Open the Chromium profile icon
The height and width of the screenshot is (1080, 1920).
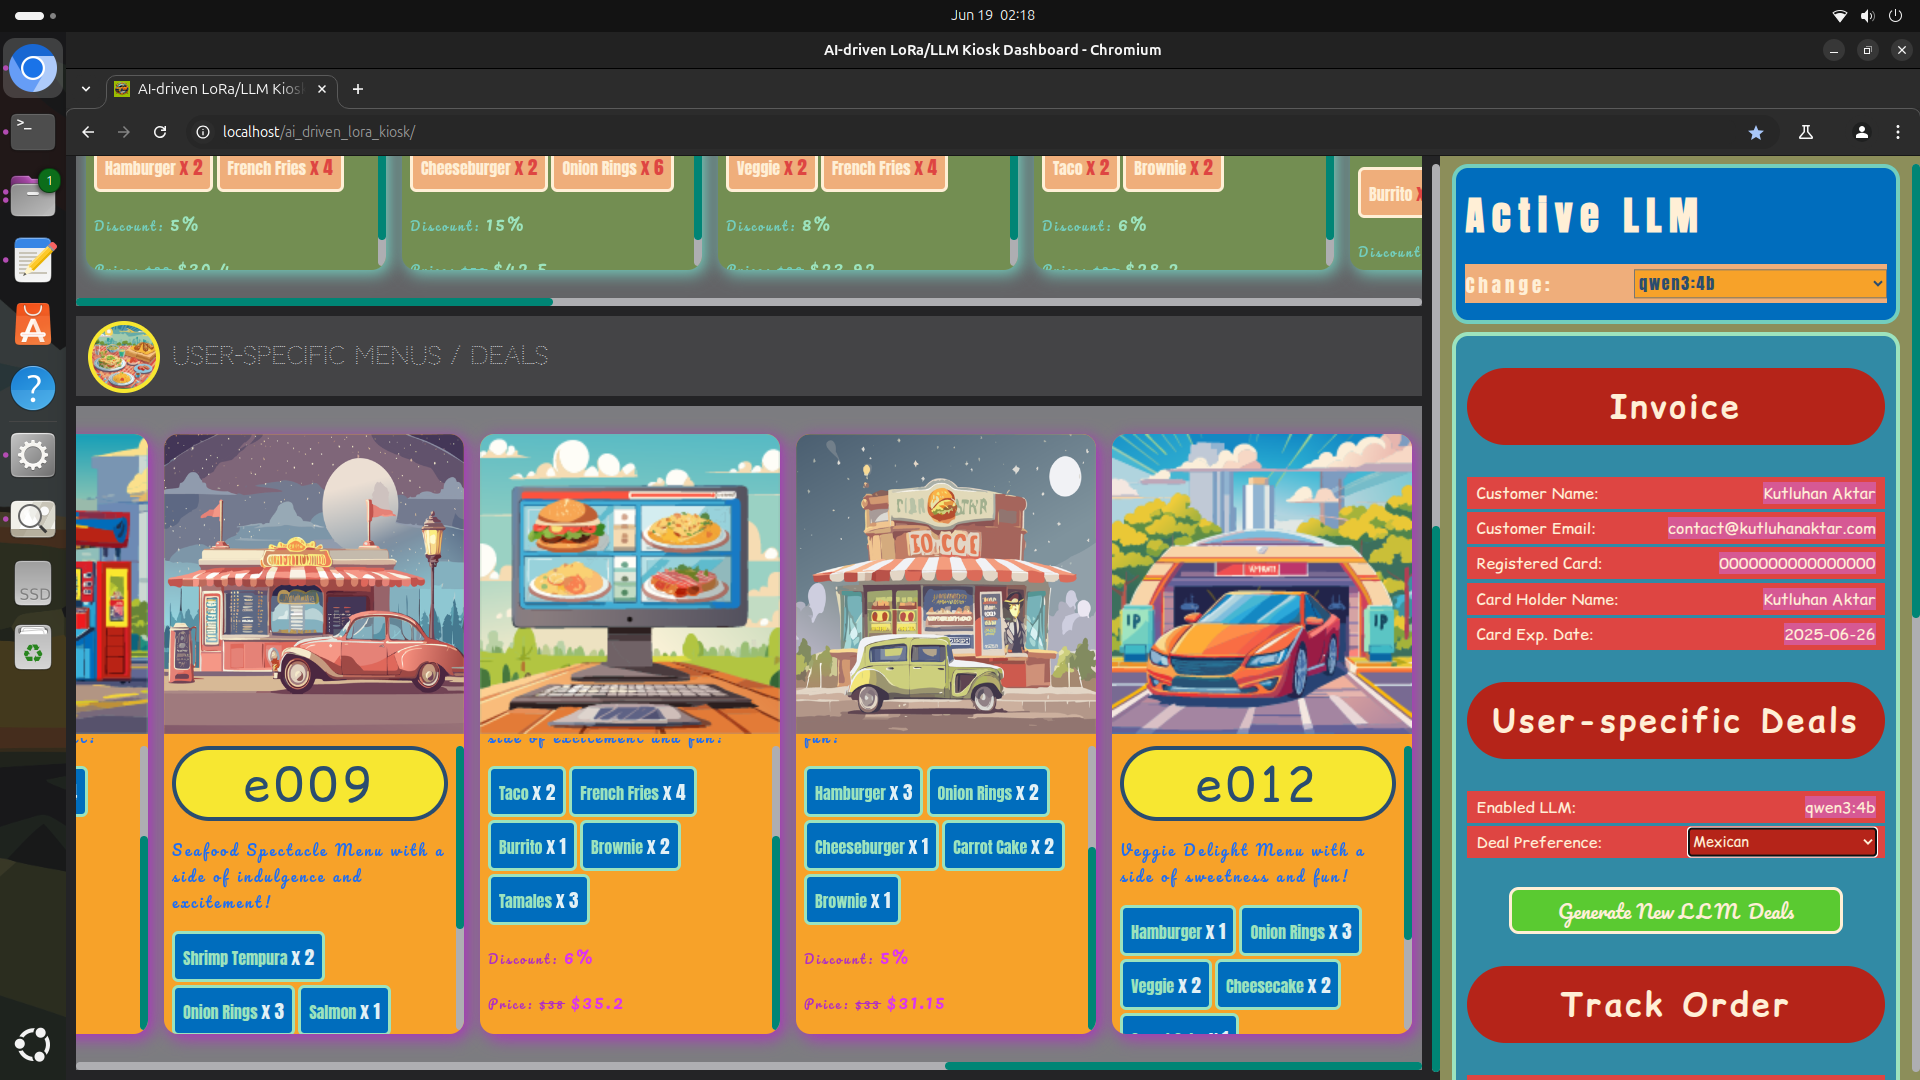[1861, 132]
